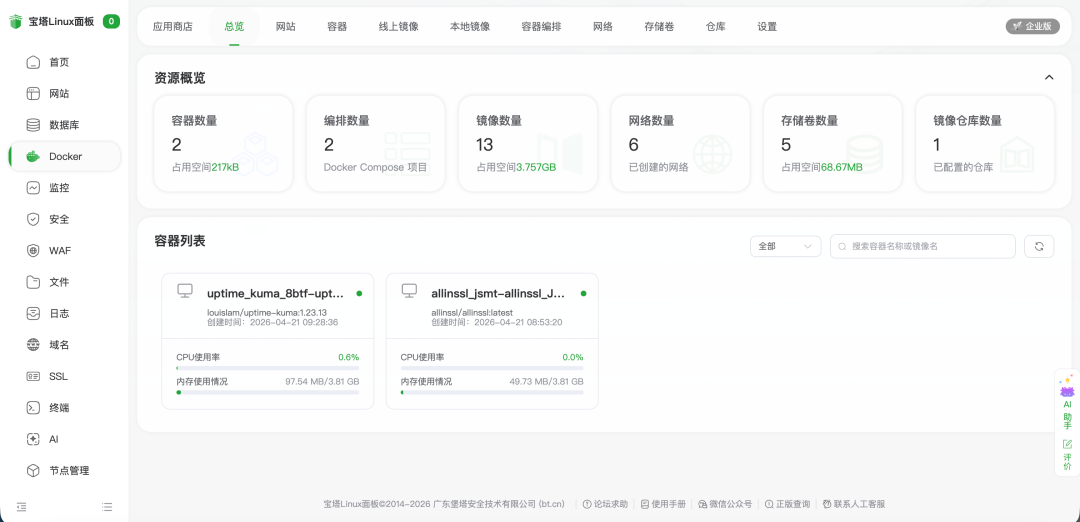Image resolution: width=1080 pixels, height=522 pixels.
Task: Click the 评价 feedback widget
Action: 1067,455
